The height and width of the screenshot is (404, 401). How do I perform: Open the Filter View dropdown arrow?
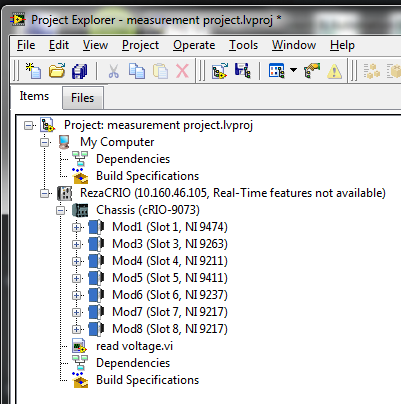pyautogui.click(x=293, y=70)
